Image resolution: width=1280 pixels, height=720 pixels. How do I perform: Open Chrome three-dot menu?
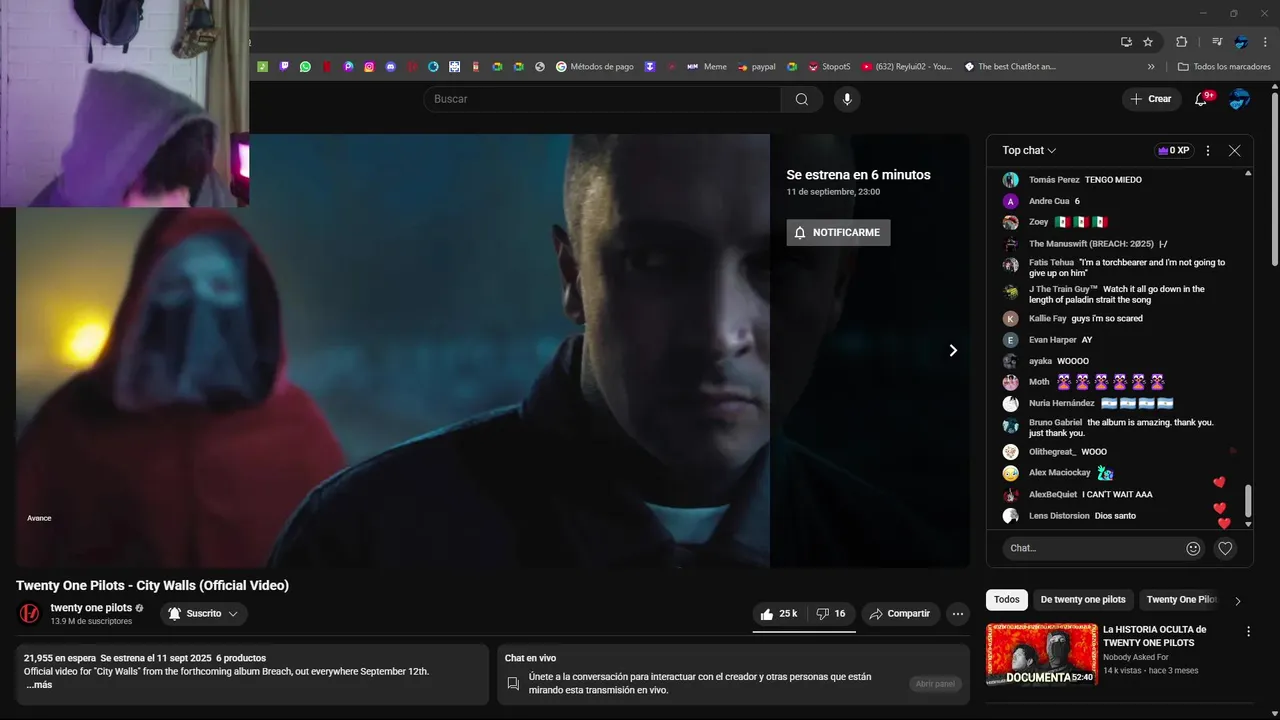[x=1265, y=42]
